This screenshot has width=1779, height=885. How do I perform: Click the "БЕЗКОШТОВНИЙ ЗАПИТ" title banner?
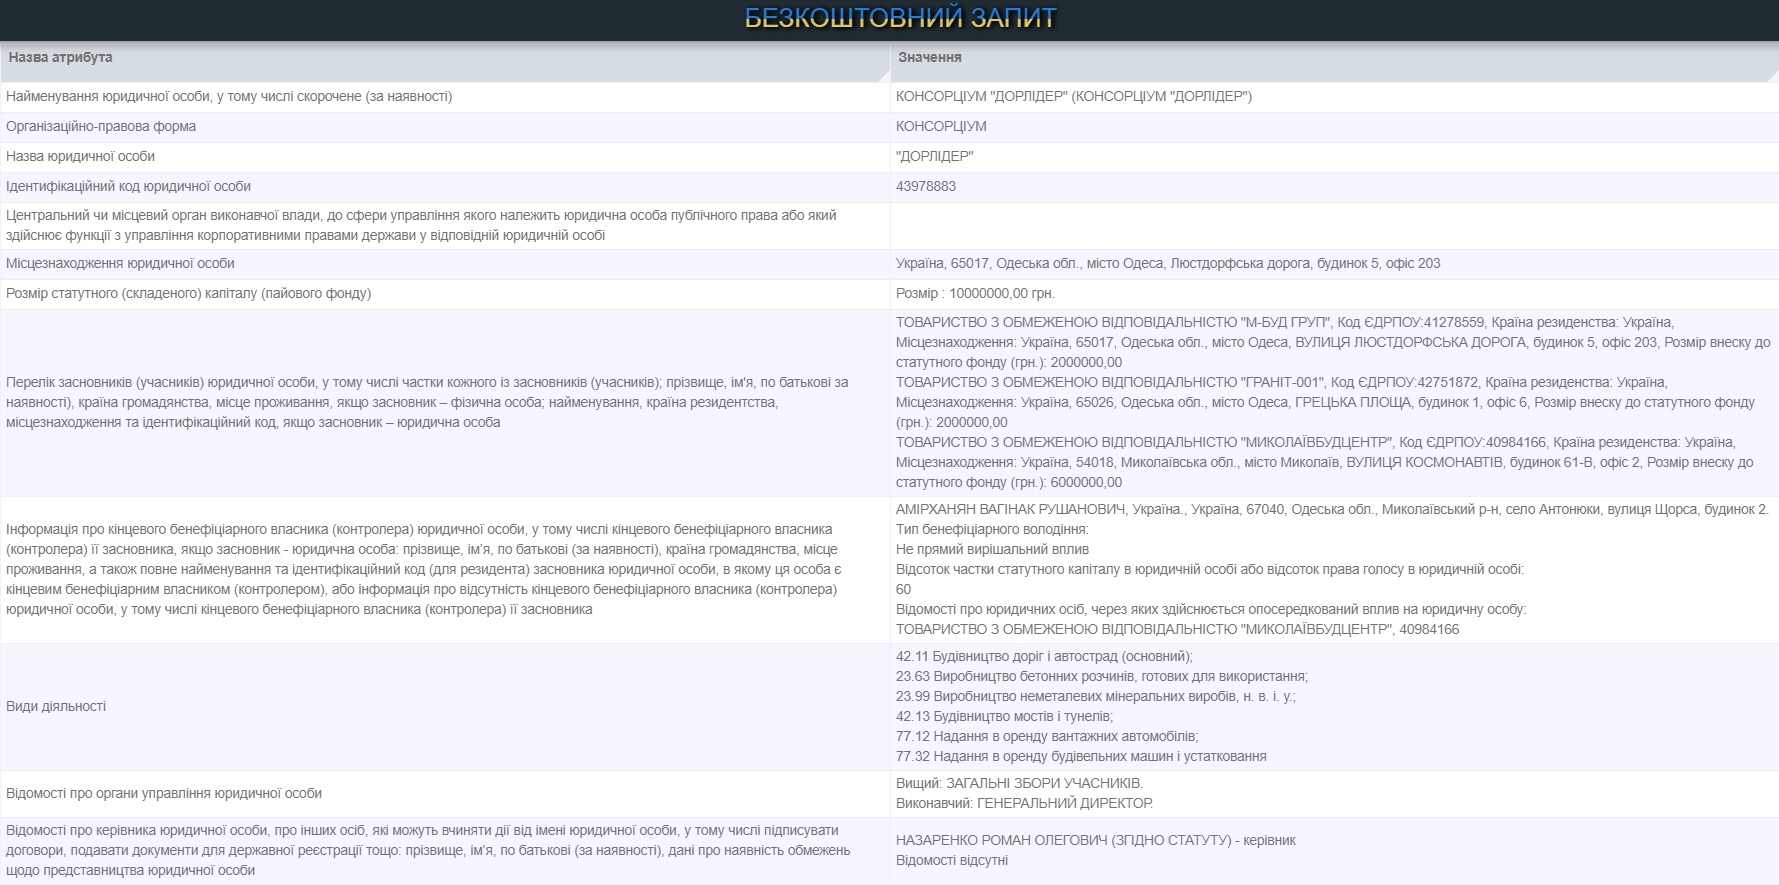(x=900, y=19)
